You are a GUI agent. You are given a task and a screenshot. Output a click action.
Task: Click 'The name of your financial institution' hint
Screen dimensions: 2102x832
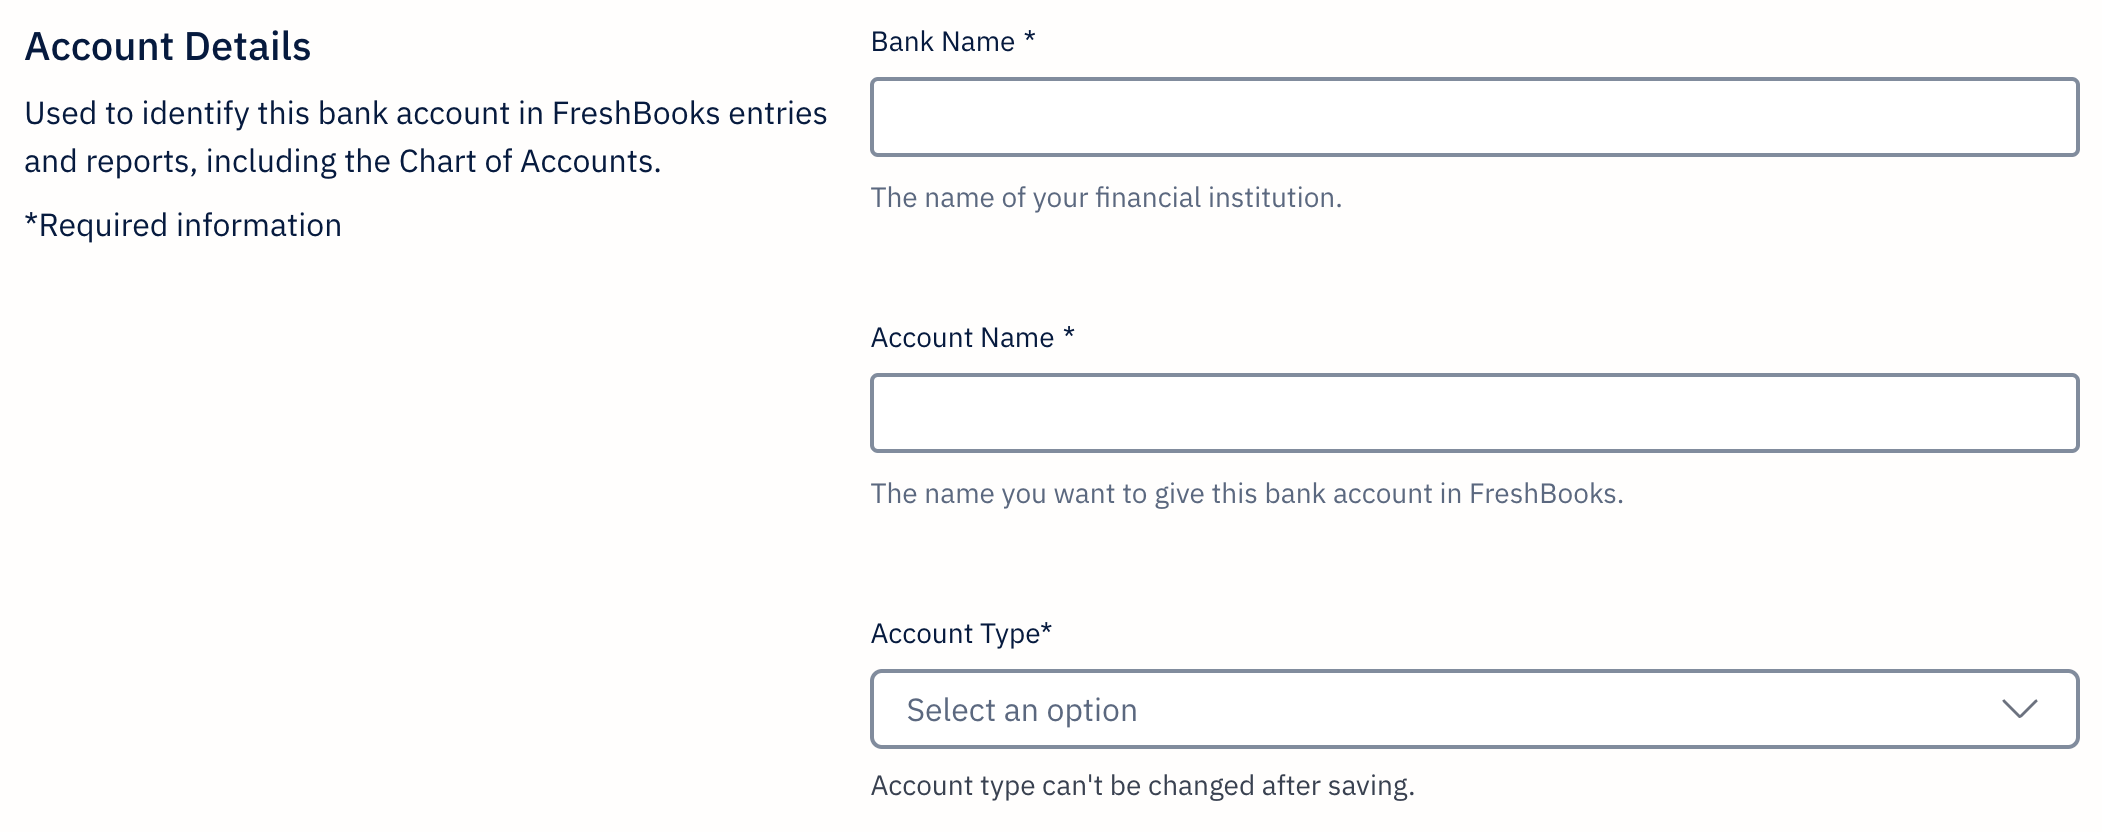1106,198
